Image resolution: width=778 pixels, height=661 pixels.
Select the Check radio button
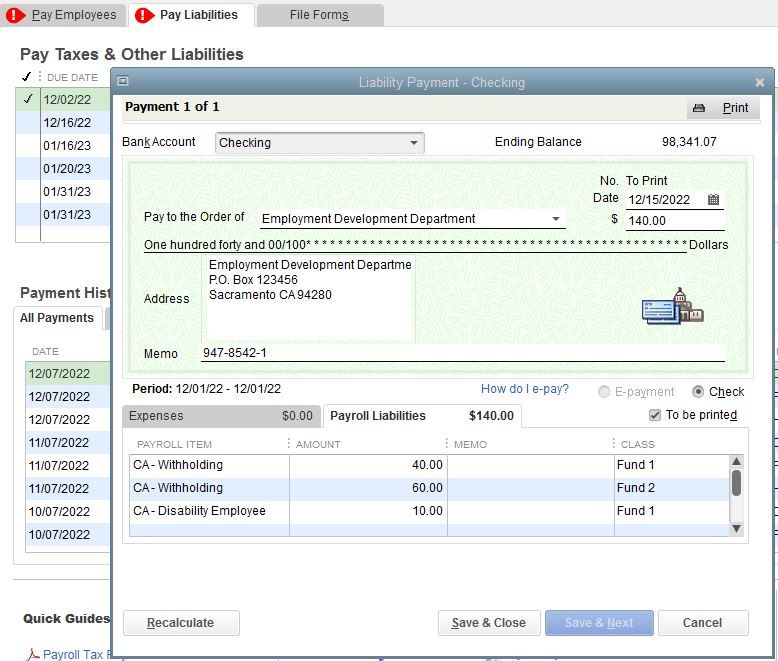pyautogui.click(x=698, y=392)
